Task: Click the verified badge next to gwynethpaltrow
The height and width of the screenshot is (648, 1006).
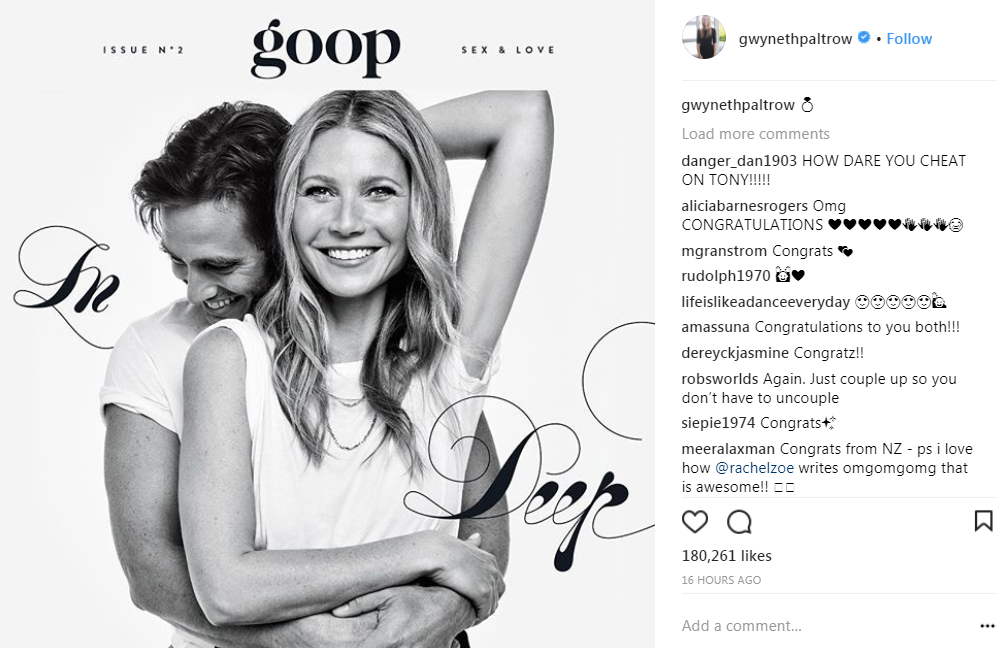Action: click(x=864, y=38)
